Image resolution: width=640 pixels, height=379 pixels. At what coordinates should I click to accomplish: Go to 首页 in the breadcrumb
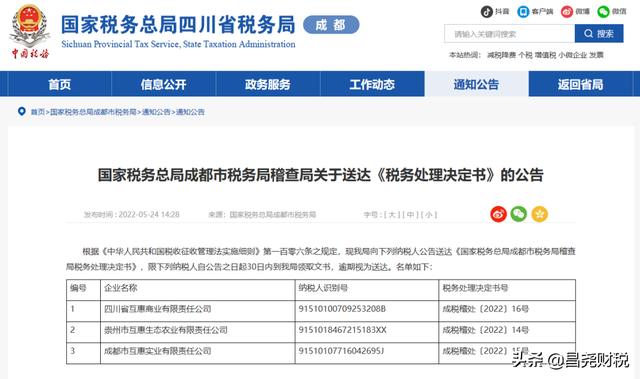click(38, 112)
